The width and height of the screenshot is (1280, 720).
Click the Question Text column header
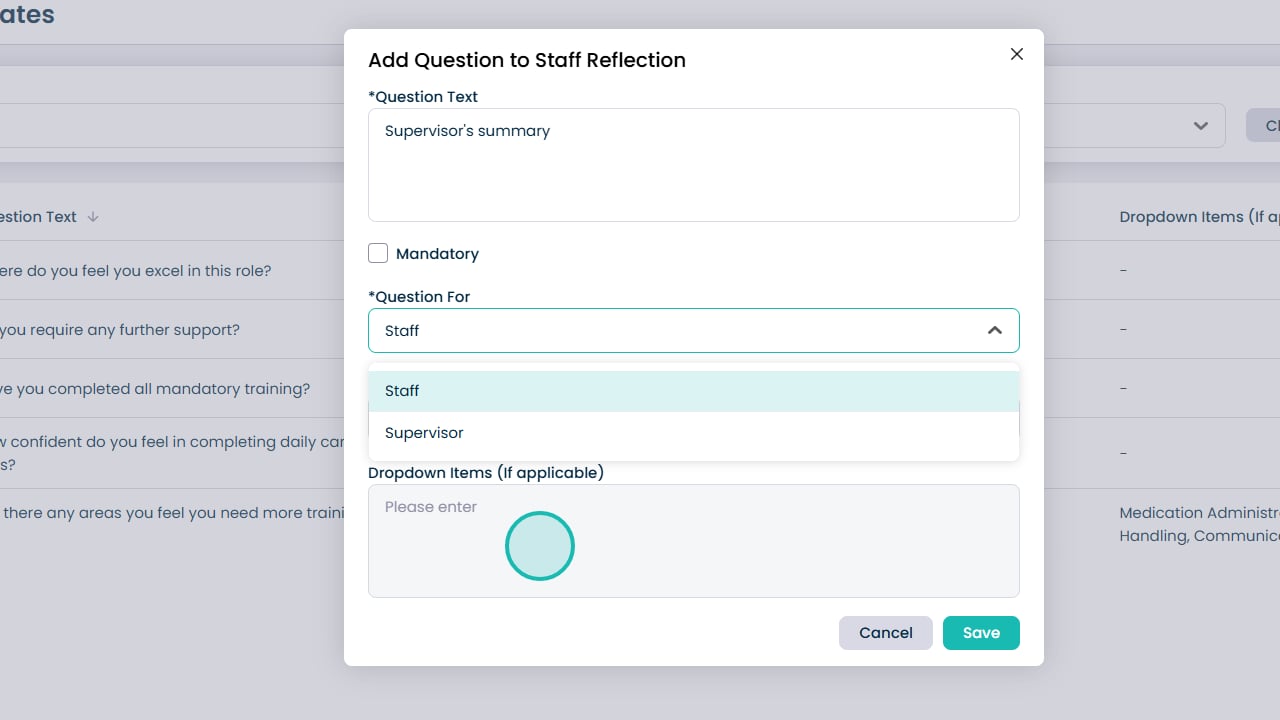(38, 217)
